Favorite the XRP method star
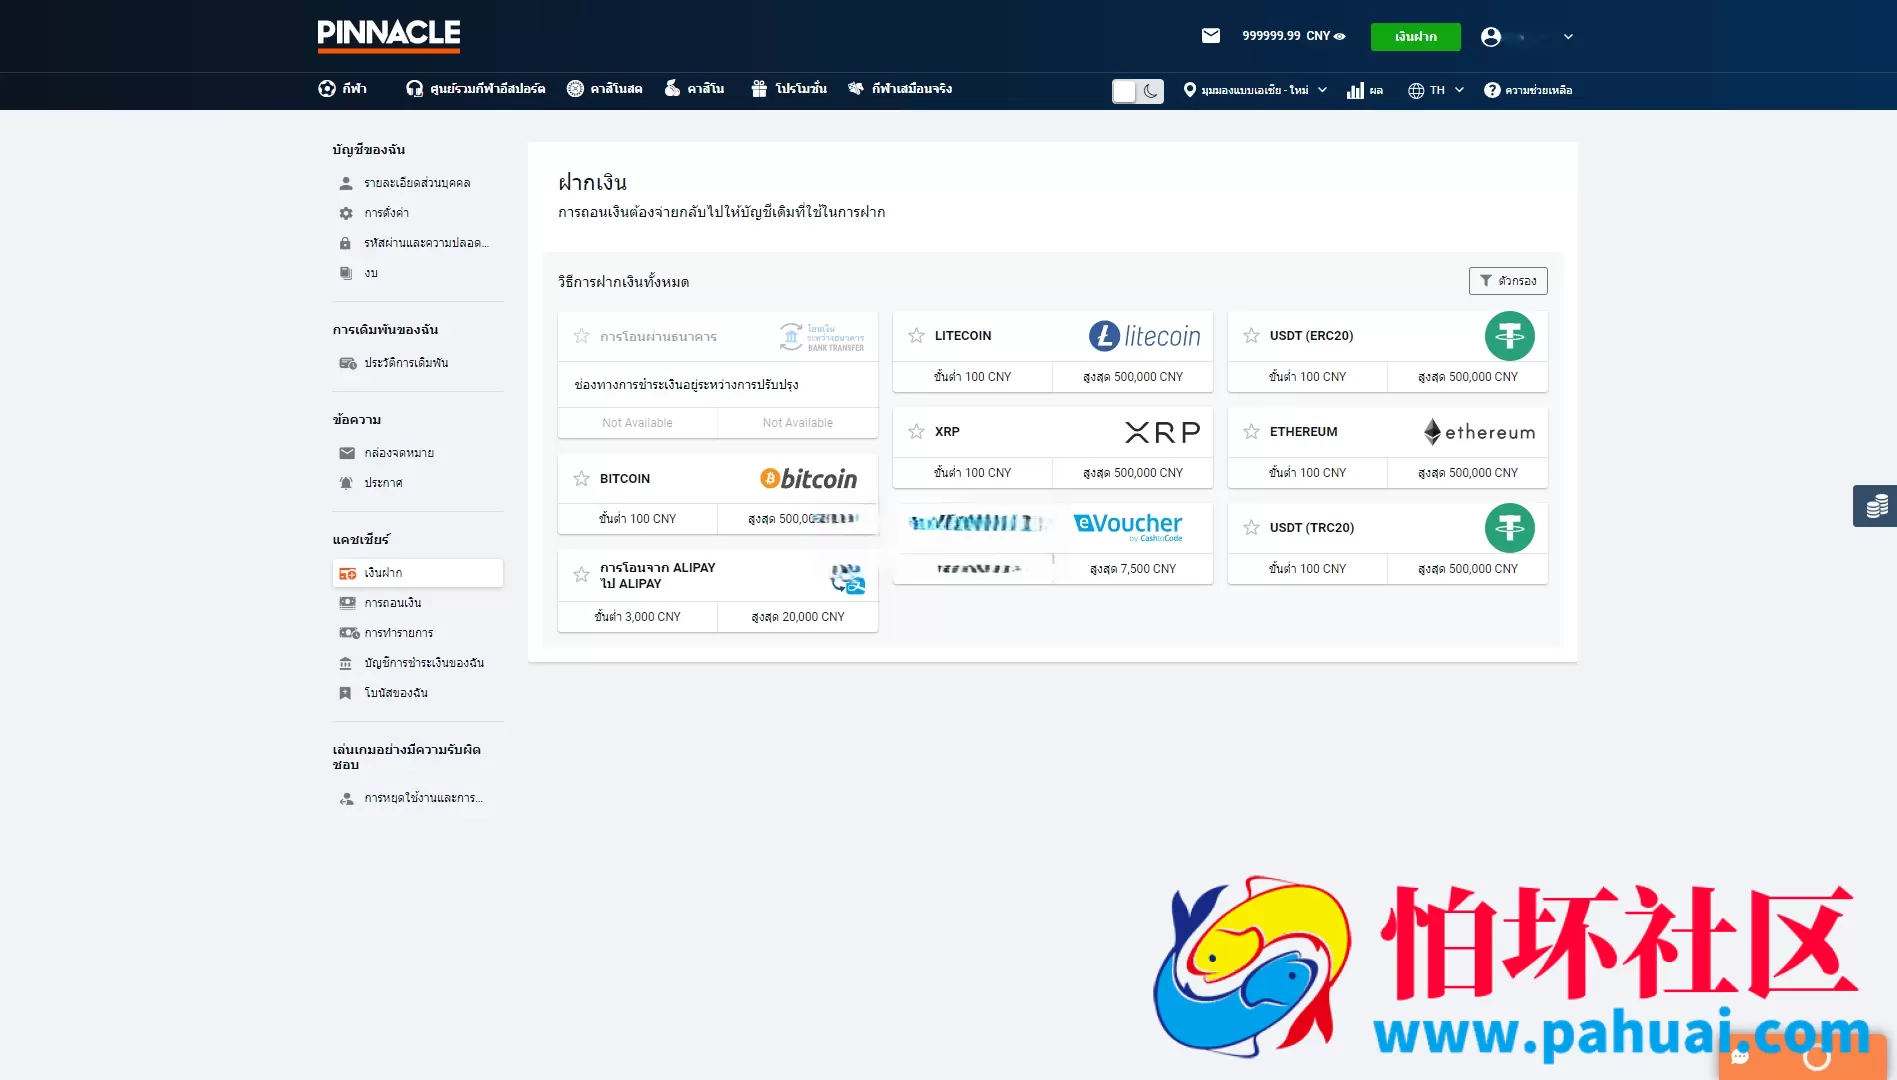The image size is (1897, 1080). click(916, 432)
